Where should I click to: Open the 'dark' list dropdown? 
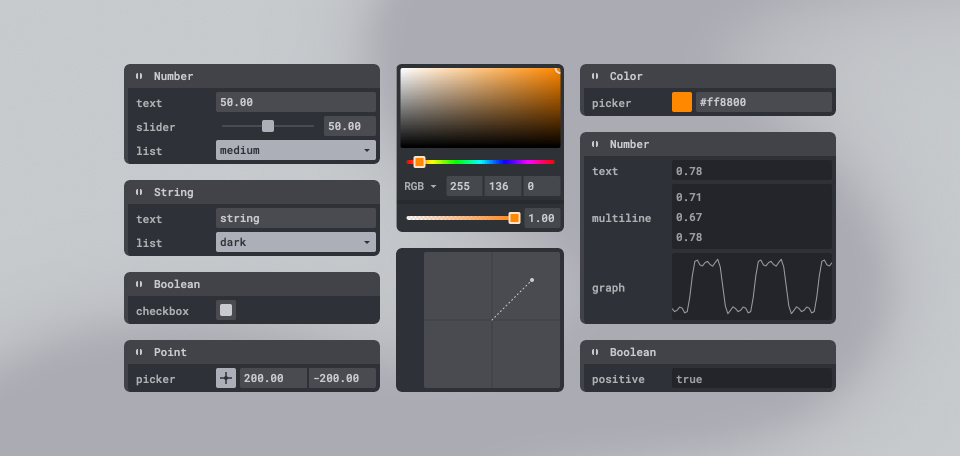(x=296, y=242)
